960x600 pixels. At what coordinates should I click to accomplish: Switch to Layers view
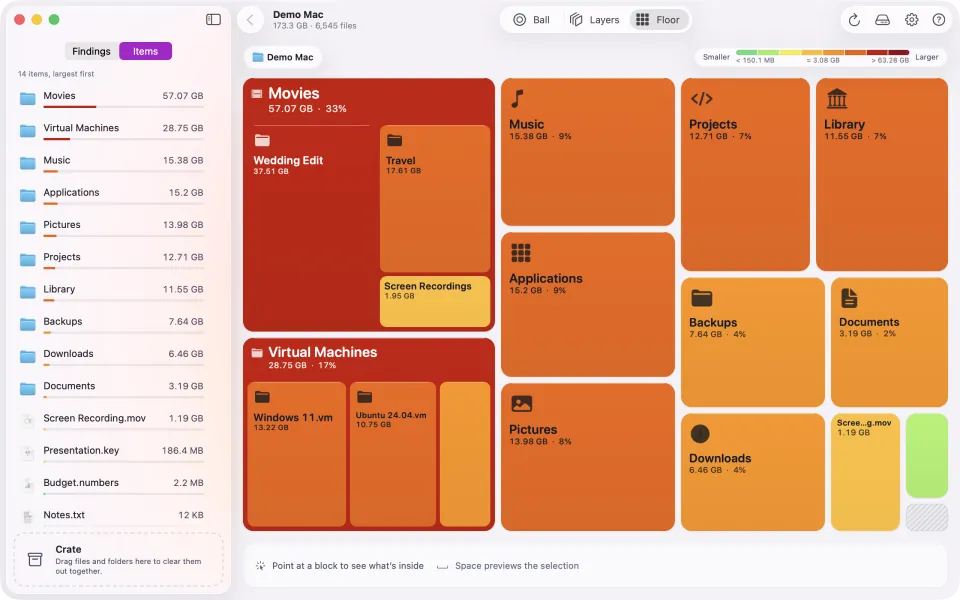tap(594, 20)
